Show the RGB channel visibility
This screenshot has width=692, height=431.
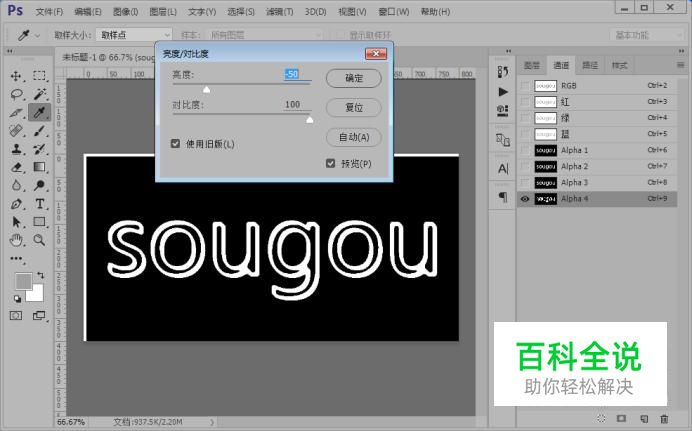[x=524, y=86]
